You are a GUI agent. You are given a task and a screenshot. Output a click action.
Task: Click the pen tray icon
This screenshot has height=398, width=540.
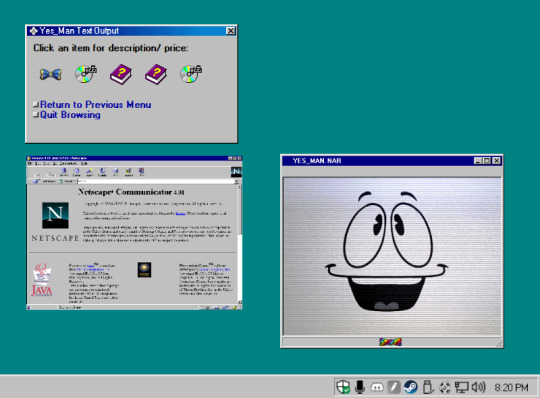click(394, 387)
